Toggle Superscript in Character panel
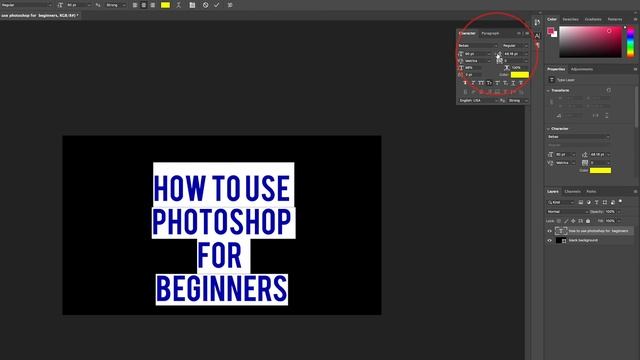Image resolution: width=640 pixels, height=360 pixels. click(x=497, y=83)
